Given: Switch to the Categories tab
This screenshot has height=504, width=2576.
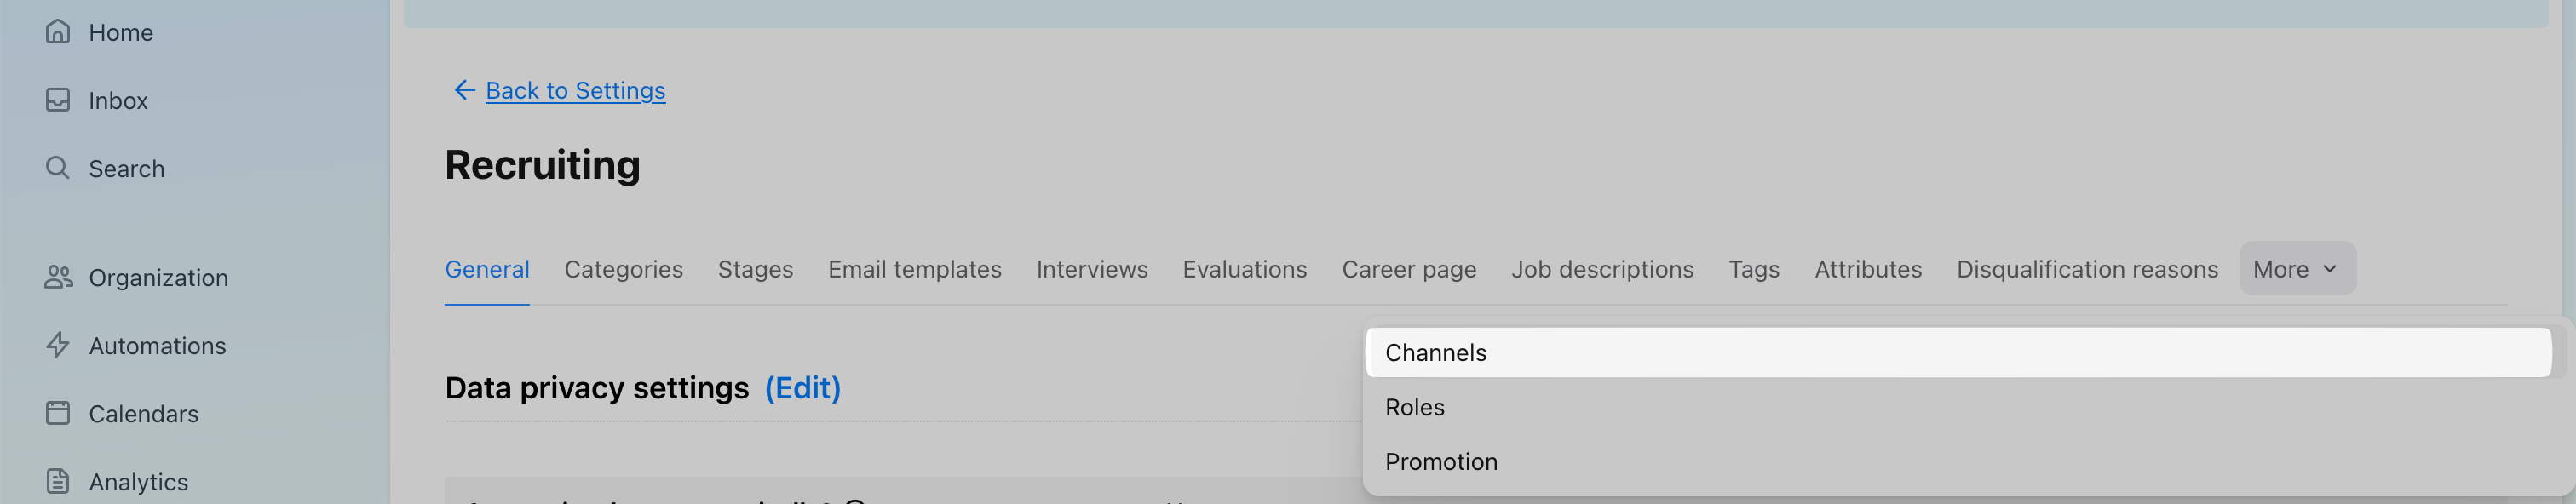Looking at the screenshot, I should [x=623, y=269].
